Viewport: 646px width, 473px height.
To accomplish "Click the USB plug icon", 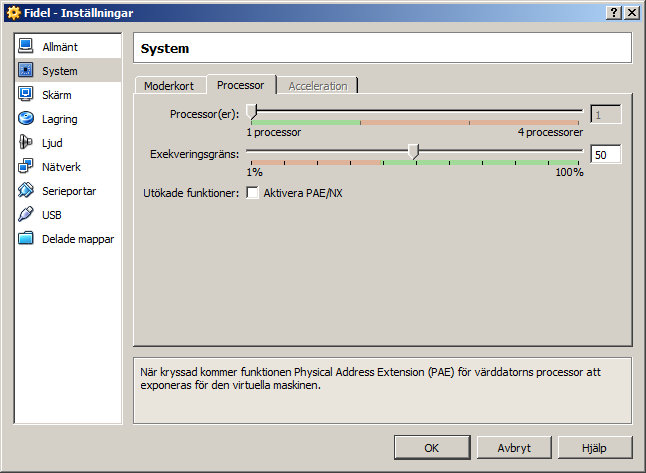I will [x=26, y=215].
